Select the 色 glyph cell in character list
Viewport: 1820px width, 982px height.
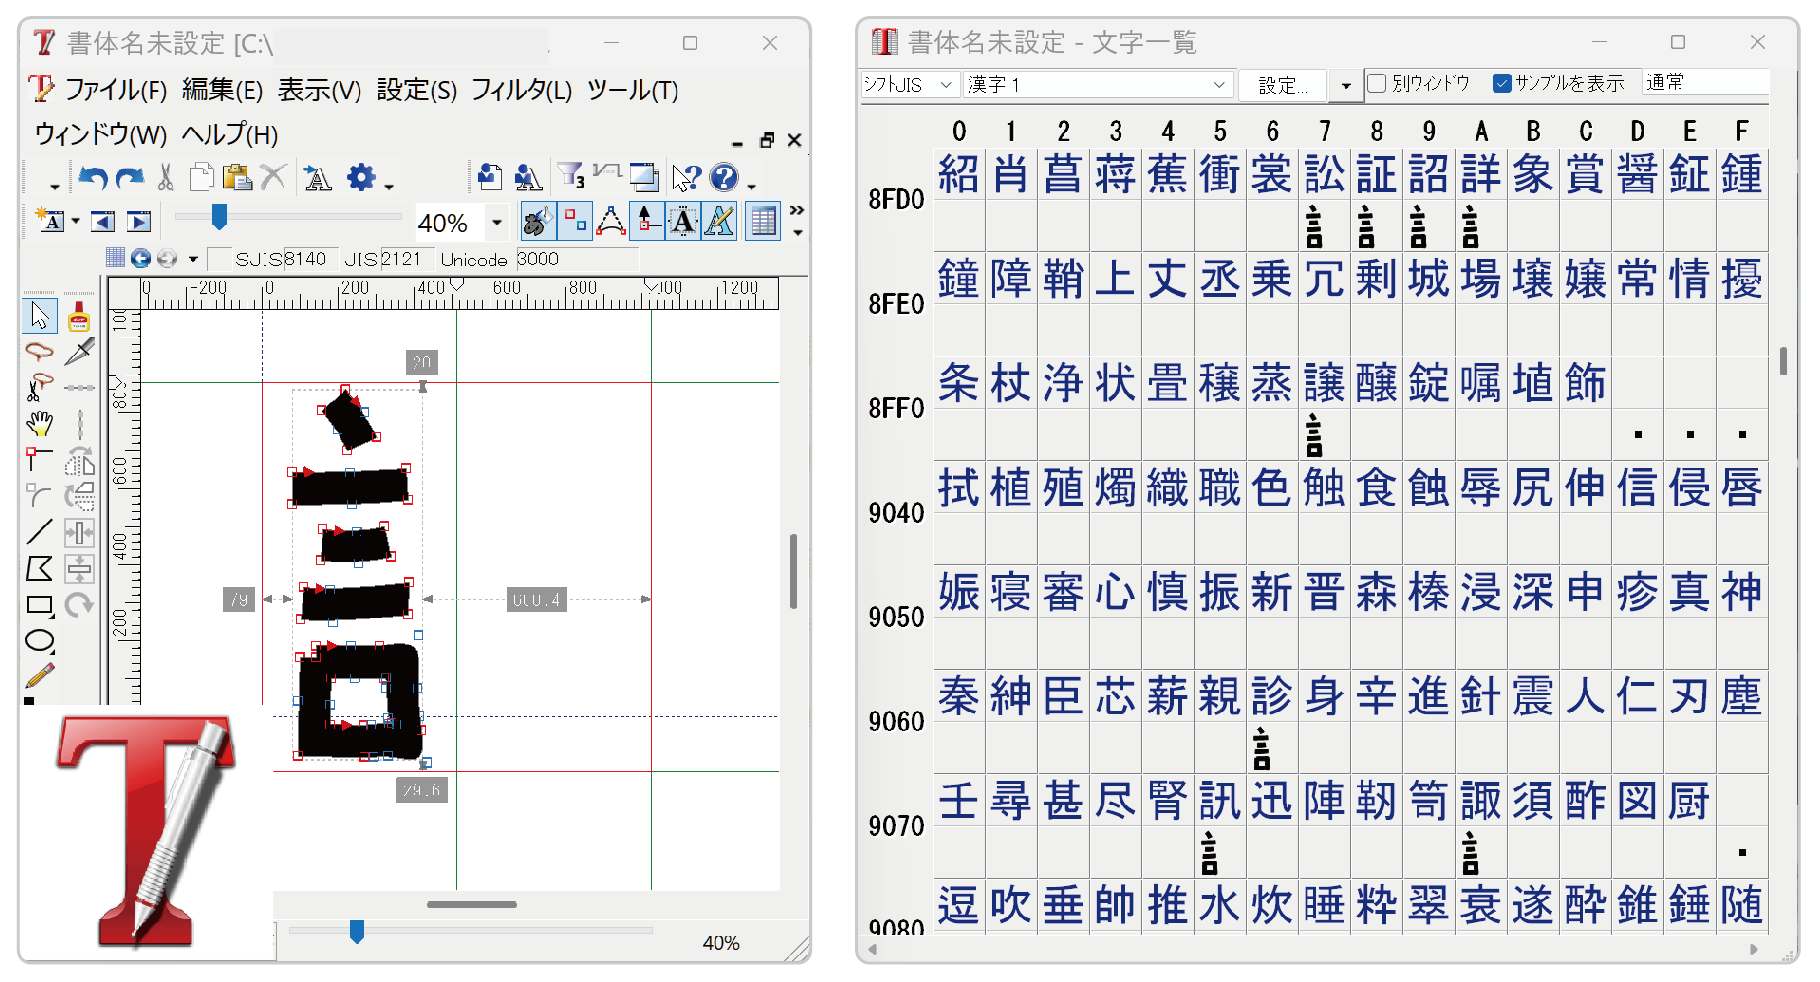[1271, 488]
